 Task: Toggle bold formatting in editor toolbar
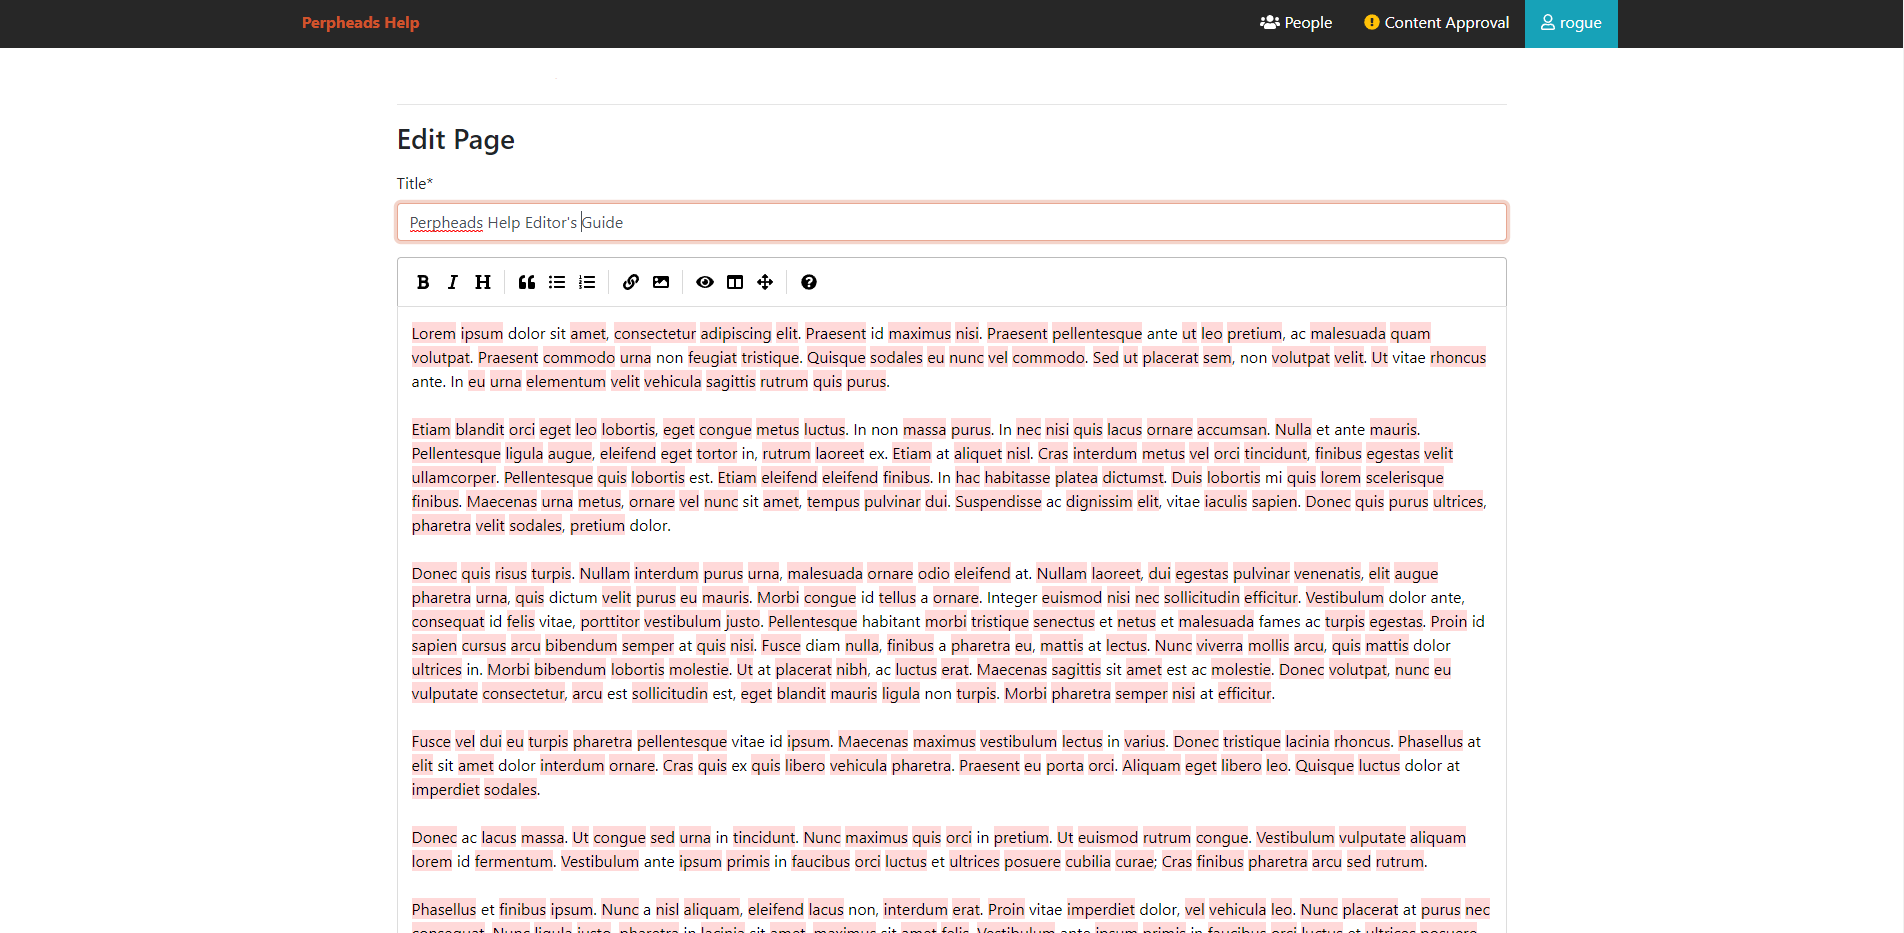tap(423, 282)
